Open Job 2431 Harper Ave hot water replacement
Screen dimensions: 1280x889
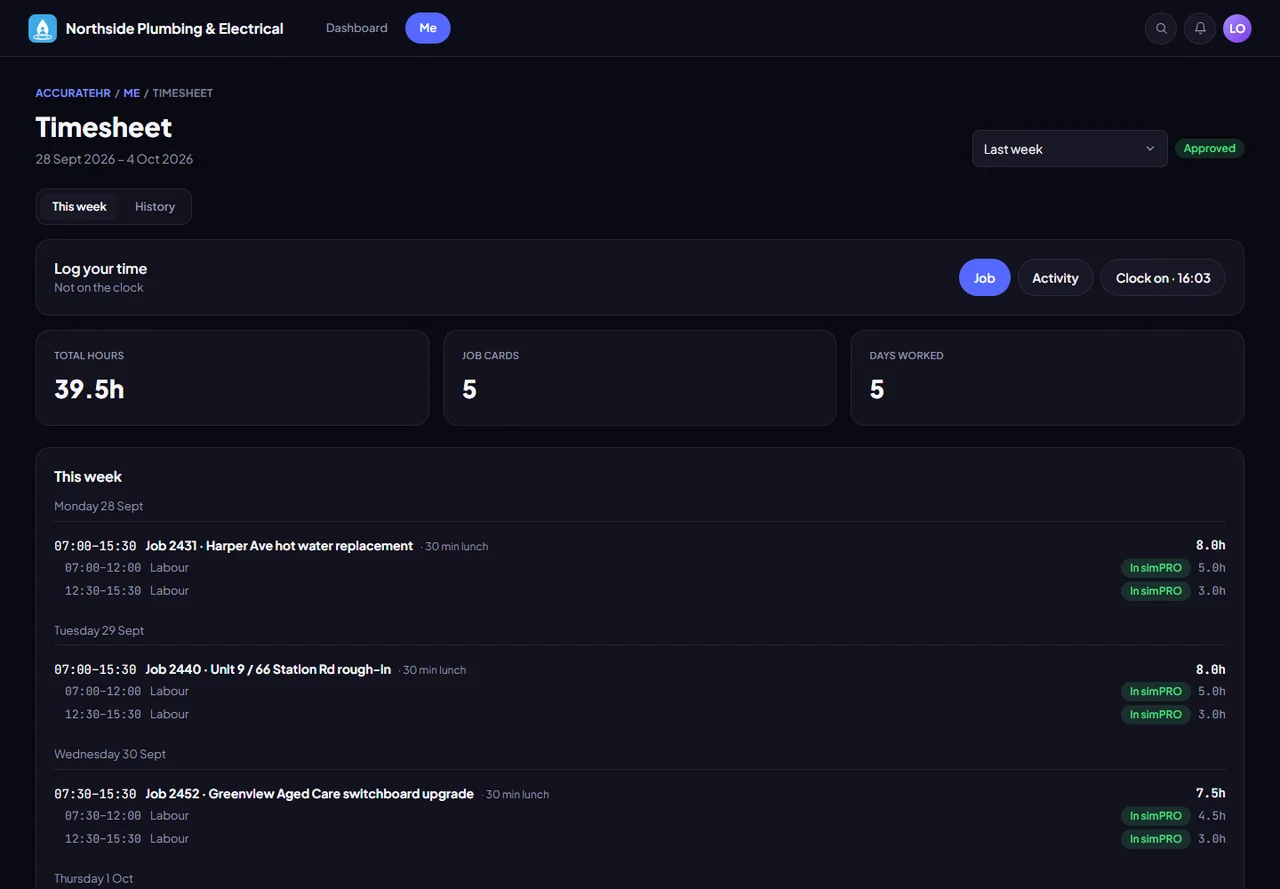pyautogui.click(x=279, y=546)
